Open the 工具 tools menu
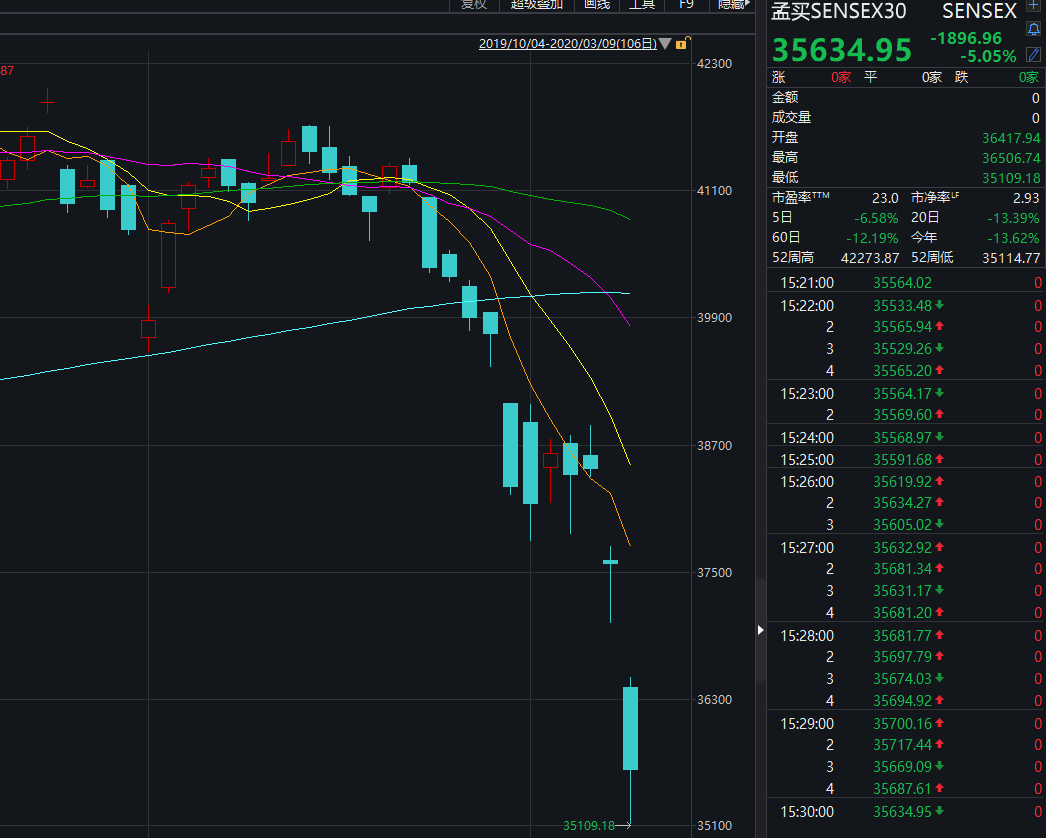Image resolution: width=1046 pixels, height=838 pixels. (x=642, y=4)
